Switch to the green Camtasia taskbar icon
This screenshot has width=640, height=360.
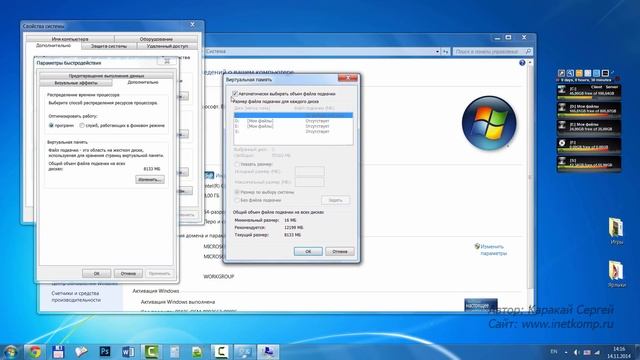coord(151,351)
